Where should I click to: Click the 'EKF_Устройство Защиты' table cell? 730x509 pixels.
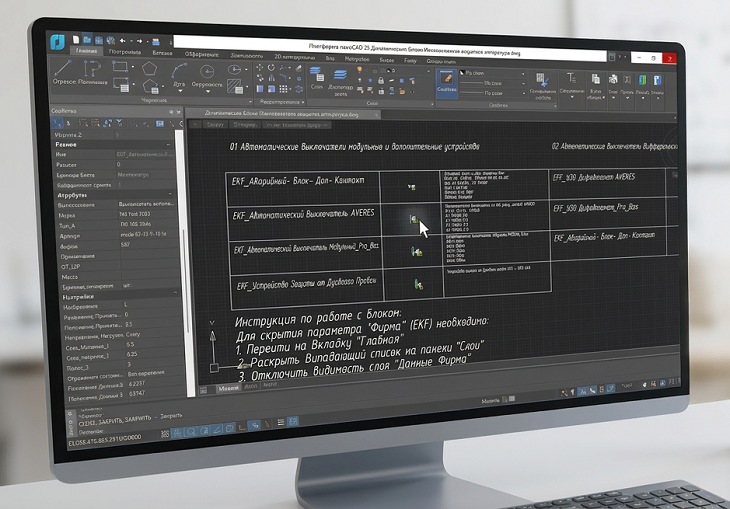pos(306,284)
